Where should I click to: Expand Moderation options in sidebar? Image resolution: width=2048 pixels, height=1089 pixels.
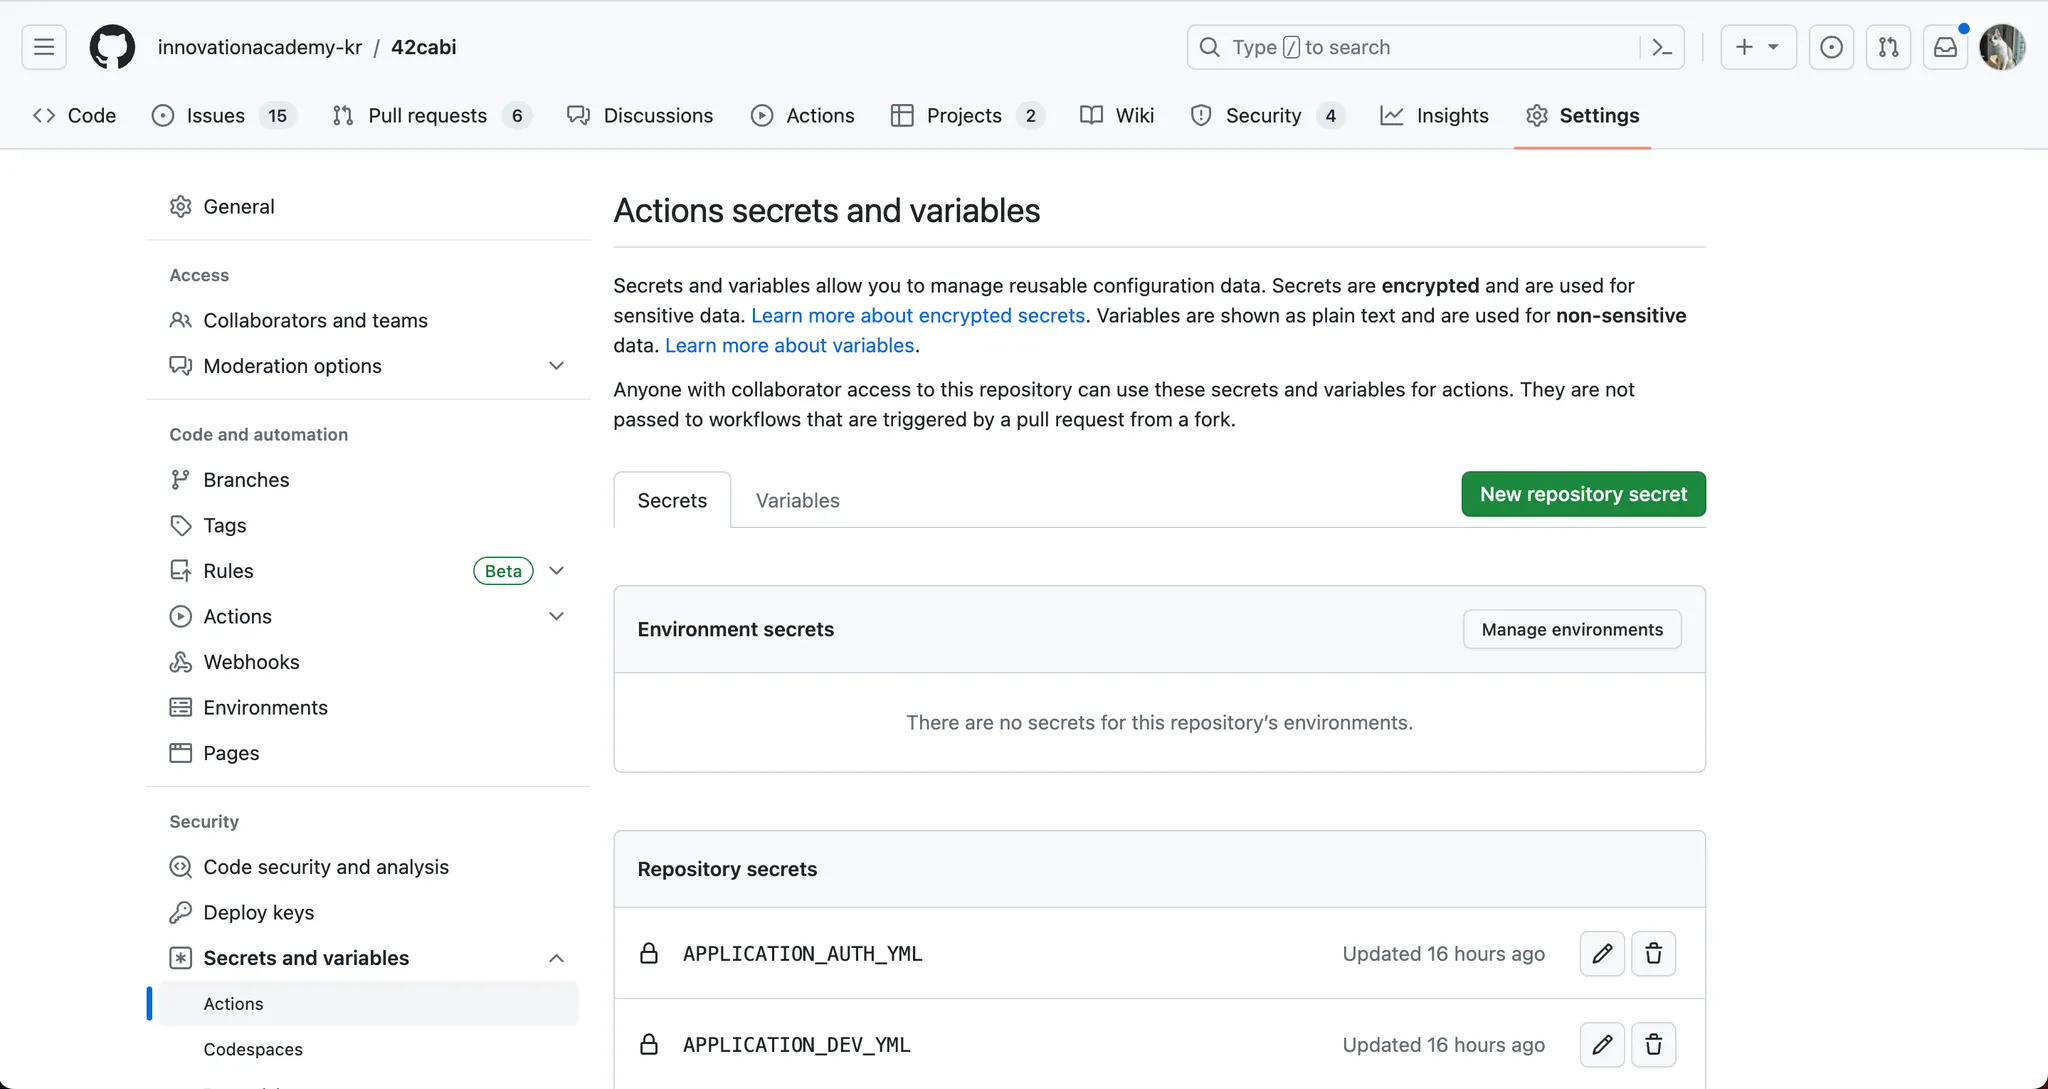point(557,366)
